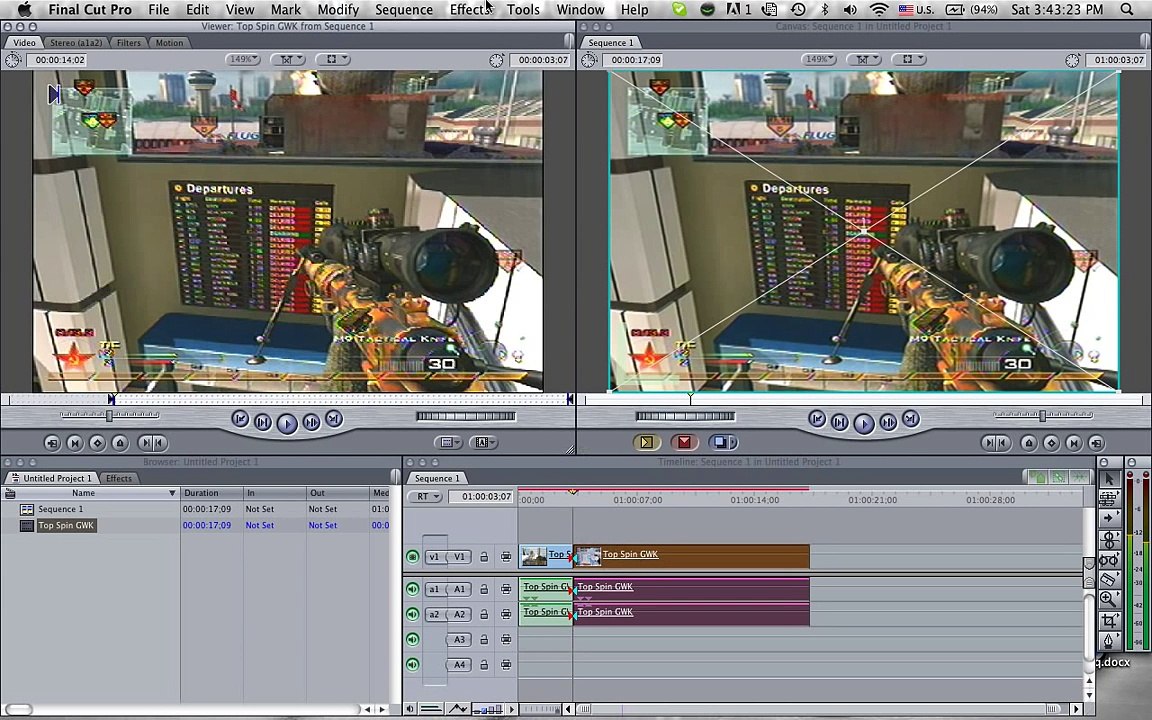
Task: Lock the A1 track
Action: pos(484,589)
